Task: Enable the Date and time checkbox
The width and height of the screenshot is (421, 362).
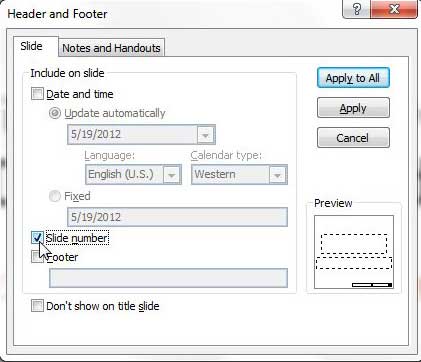Action: (x=37, y=94)
